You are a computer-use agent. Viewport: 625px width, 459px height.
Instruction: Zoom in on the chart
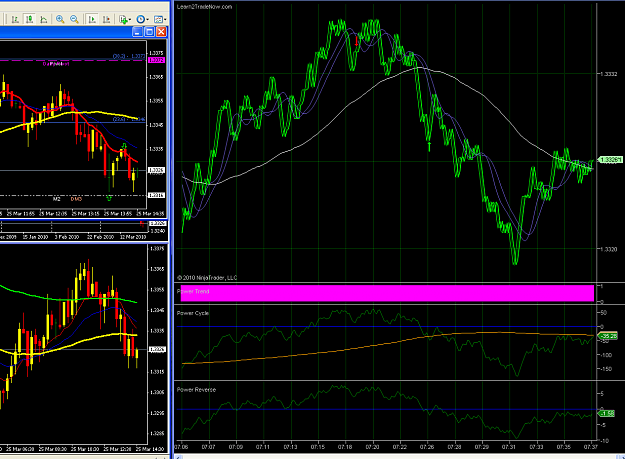(60, 19)
